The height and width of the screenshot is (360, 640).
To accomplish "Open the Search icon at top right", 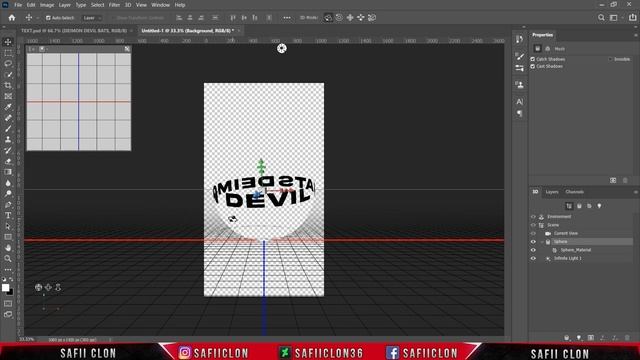I will point(601,18).
